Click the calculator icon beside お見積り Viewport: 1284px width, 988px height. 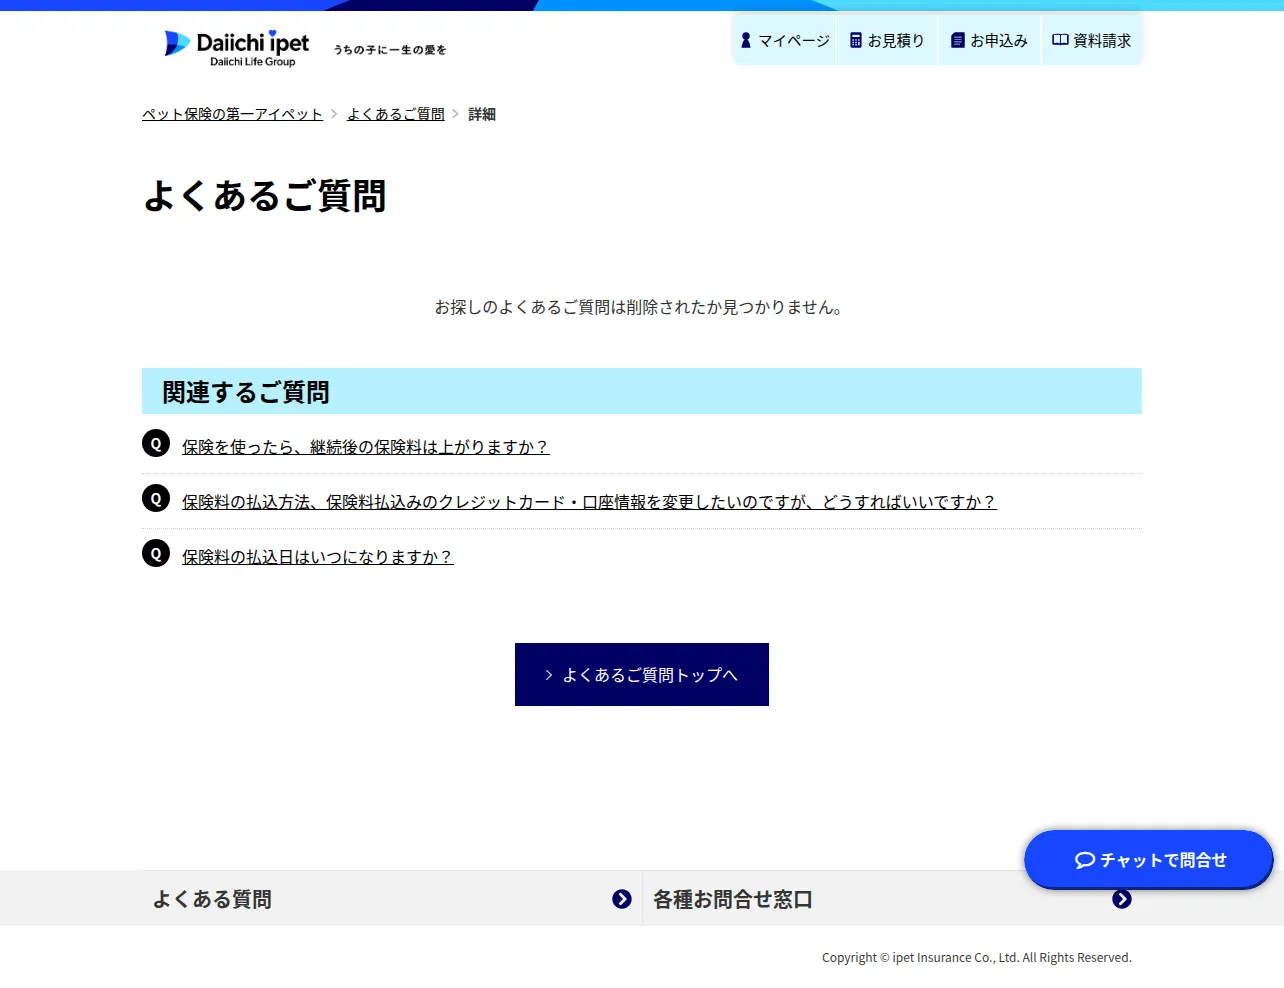click(856, 41)
